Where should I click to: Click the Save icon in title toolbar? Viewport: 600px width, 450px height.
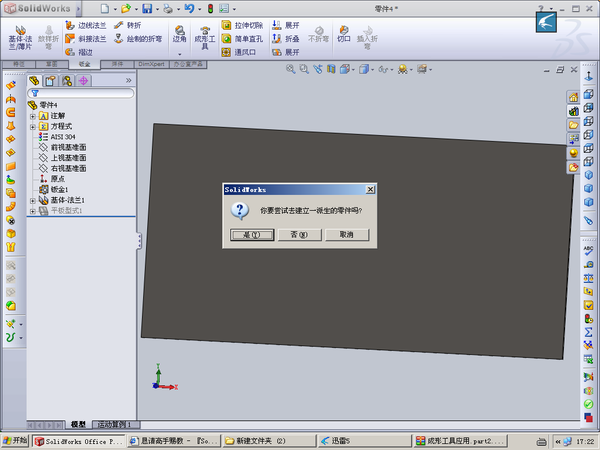(x=147, y=8)
